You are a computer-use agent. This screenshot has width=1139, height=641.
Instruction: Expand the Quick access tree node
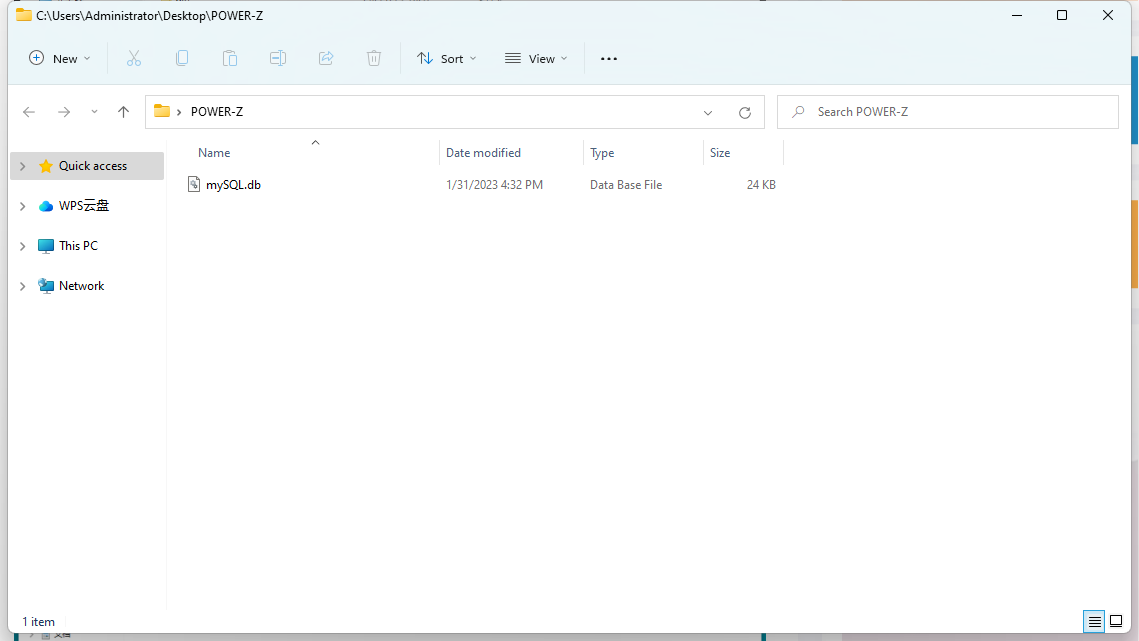(23, 166)
